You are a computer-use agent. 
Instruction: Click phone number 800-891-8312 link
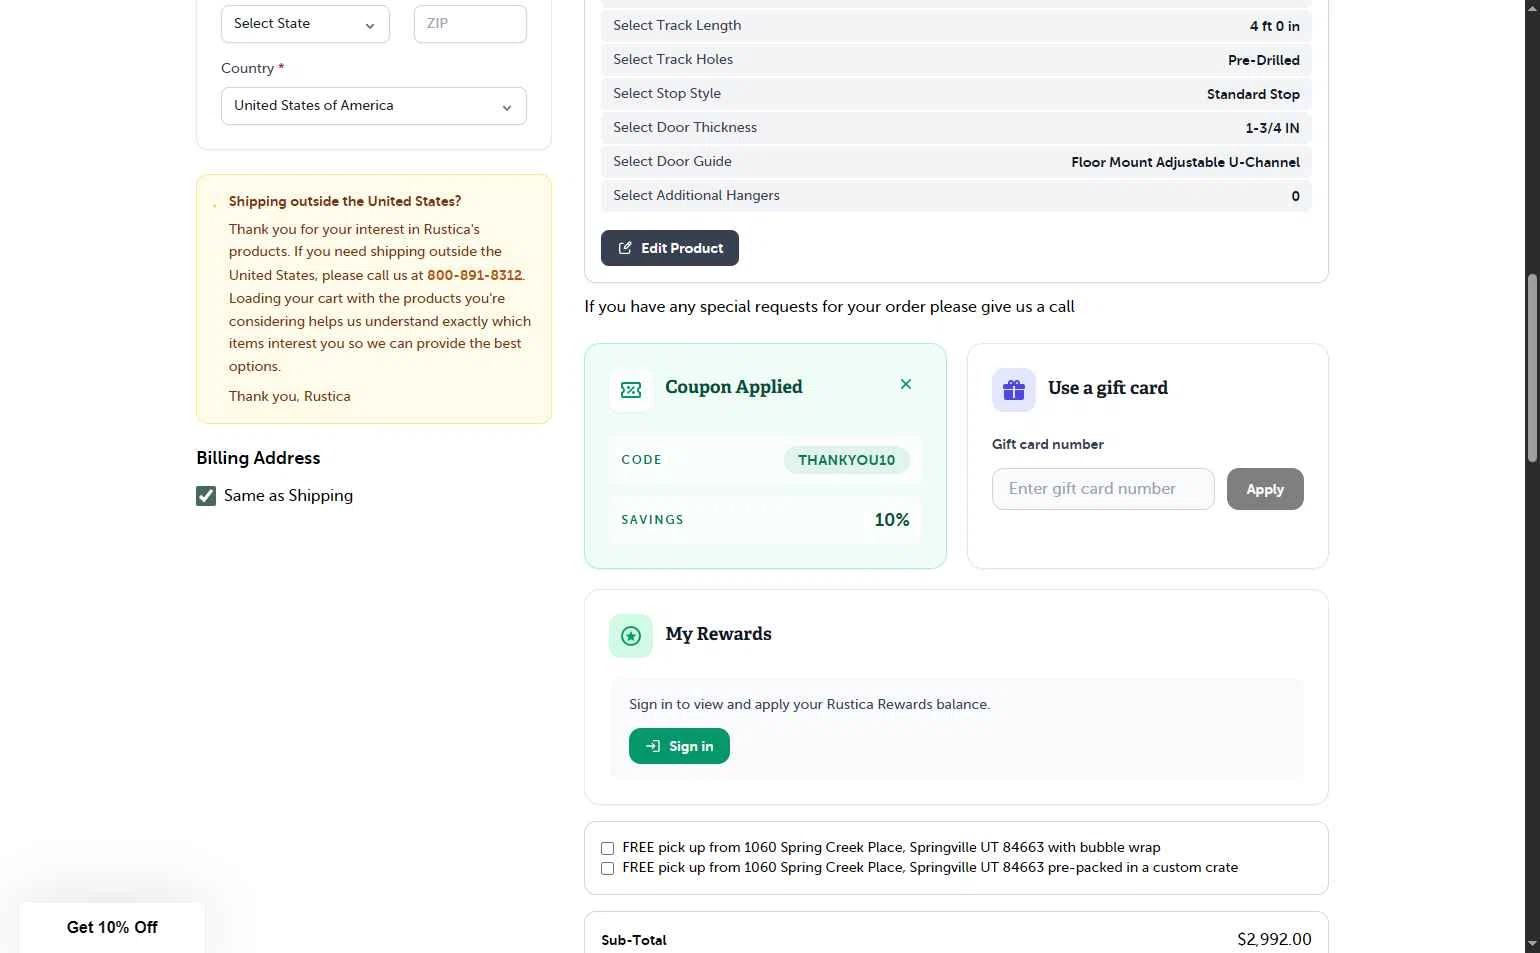[x=474, y=275]
